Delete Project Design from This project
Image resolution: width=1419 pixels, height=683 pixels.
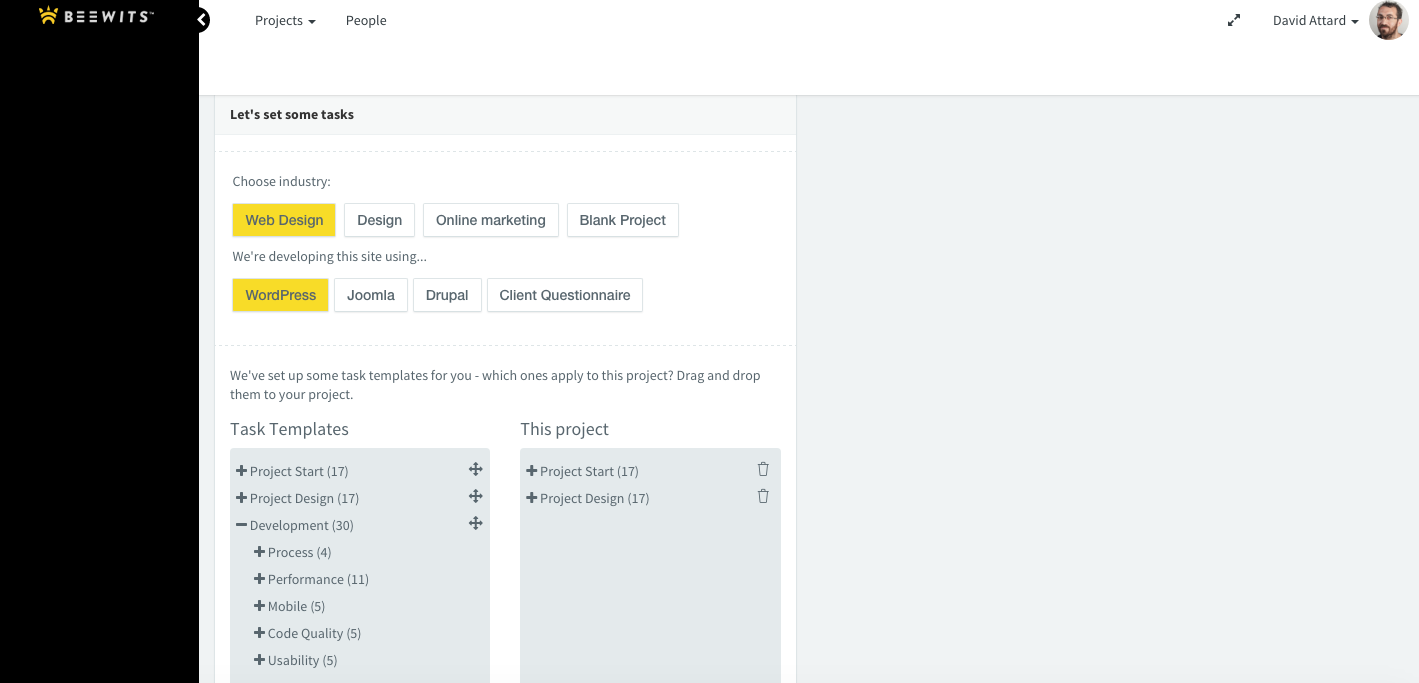pyautogui.click(x=763, y=496)
